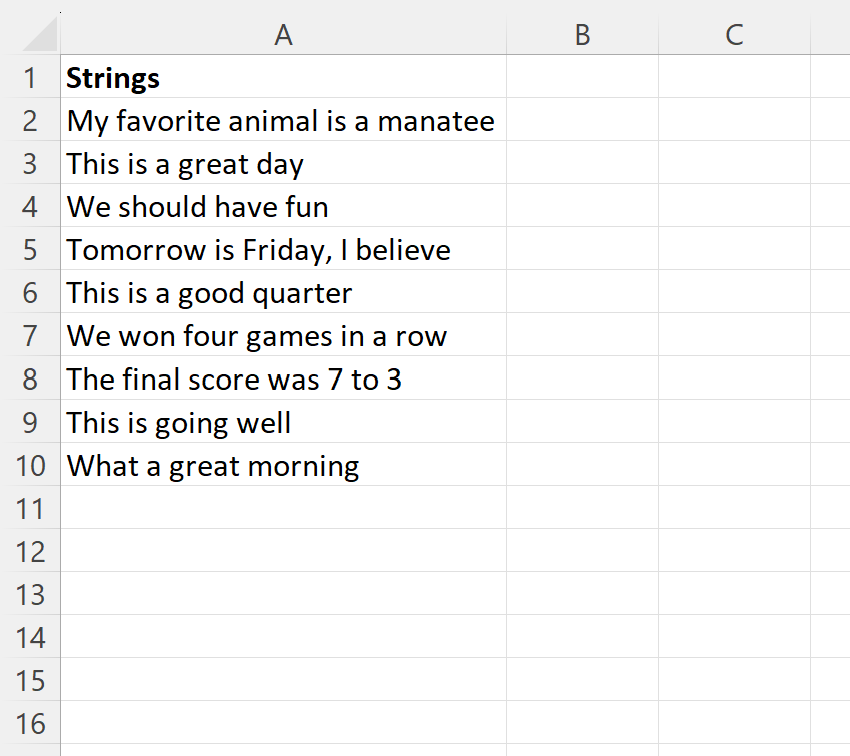The height and width of the screenshot is (756, 850).
Task: Click the bold "Strings" header cell
Action: tap(114, 77)
